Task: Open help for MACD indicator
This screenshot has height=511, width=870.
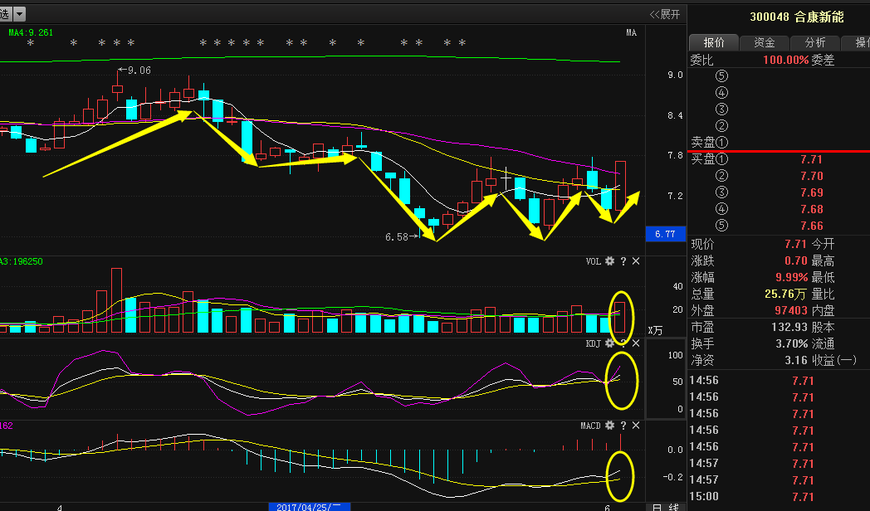Action: [623, 425]
